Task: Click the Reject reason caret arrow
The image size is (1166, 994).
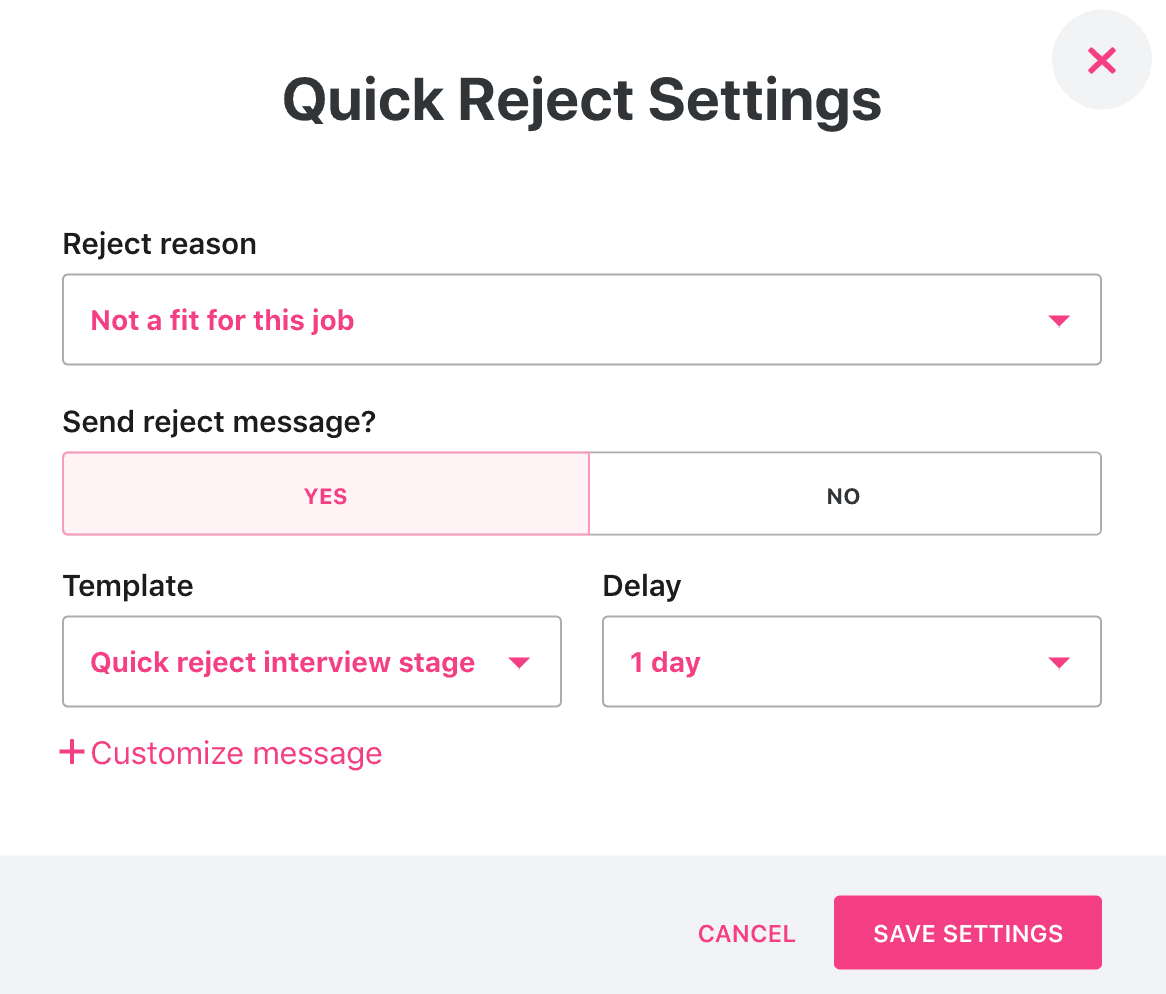Action: (1058, 320)
